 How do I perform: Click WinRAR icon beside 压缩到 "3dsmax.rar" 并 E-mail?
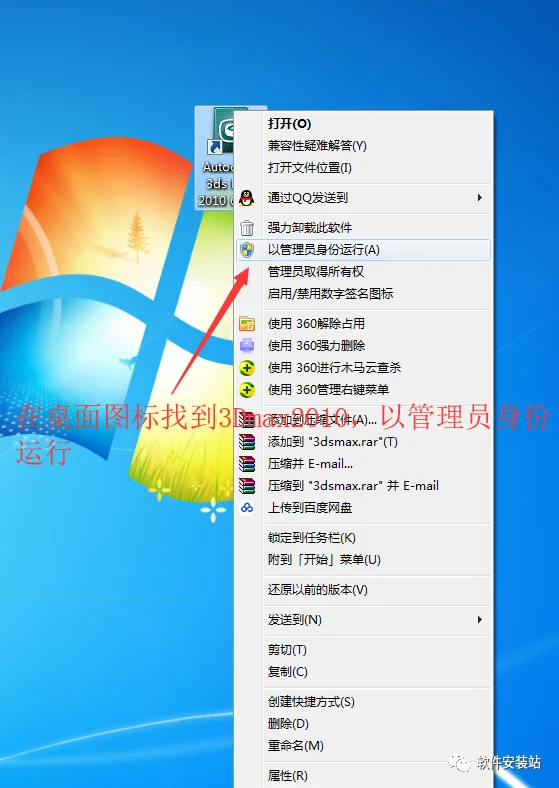point(247,486)
